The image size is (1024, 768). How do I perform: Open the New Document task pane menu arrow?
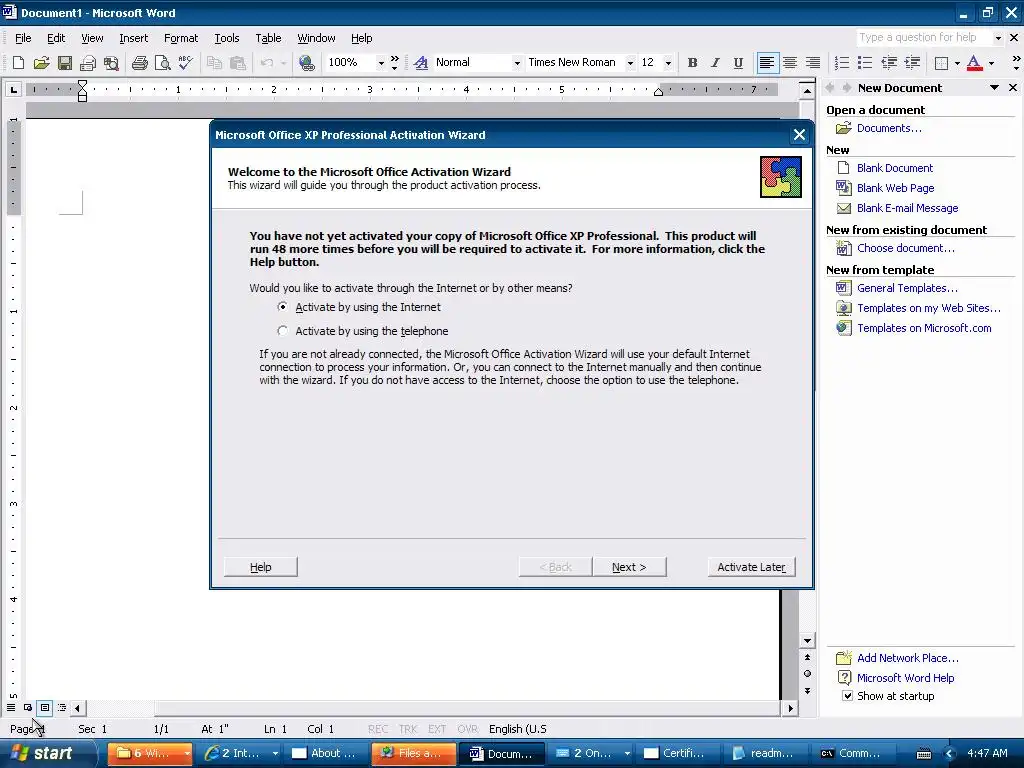tap(994, 88)
